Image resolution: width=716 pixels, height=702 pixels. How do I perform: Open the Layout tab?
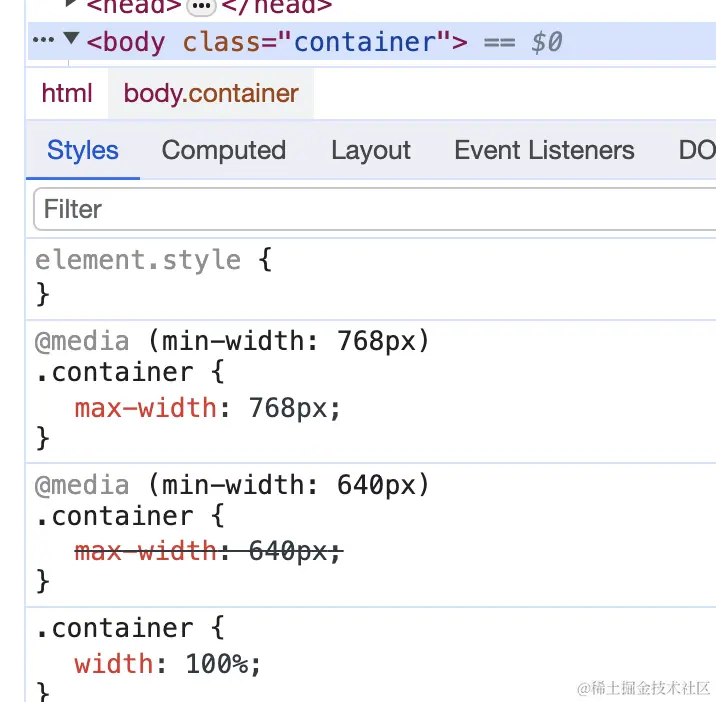[x=371, y=151]
